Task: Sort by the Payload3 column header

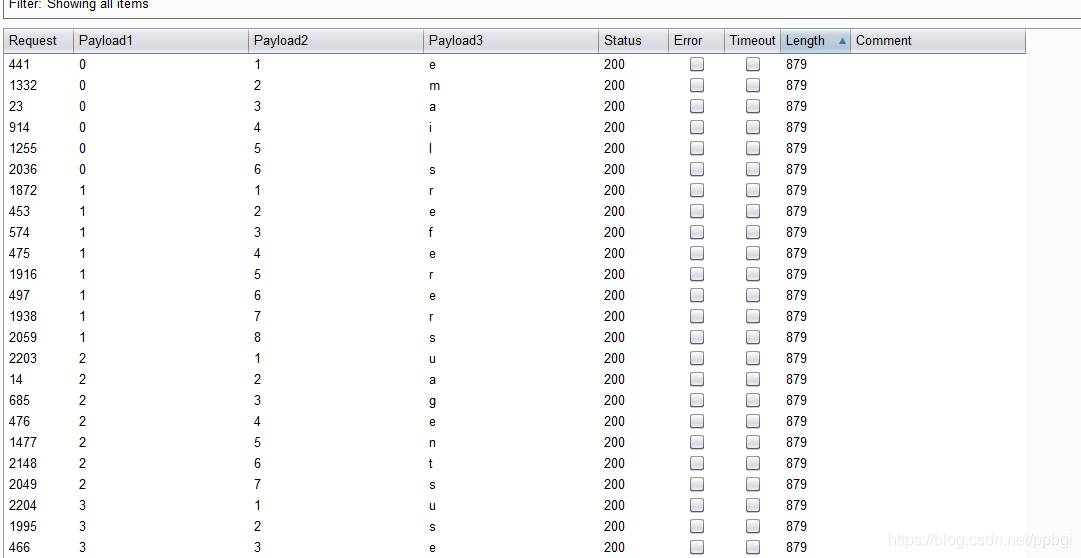Action: (x=511, y=41)
